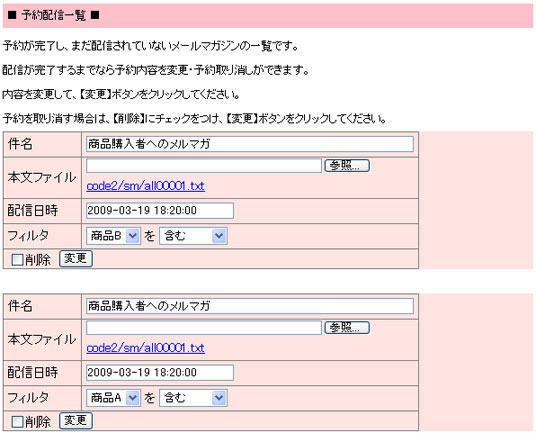
Task: Tick the 削除 checkbox in the 商品B form
Action: pyautogui.click(x=17, y=260)
